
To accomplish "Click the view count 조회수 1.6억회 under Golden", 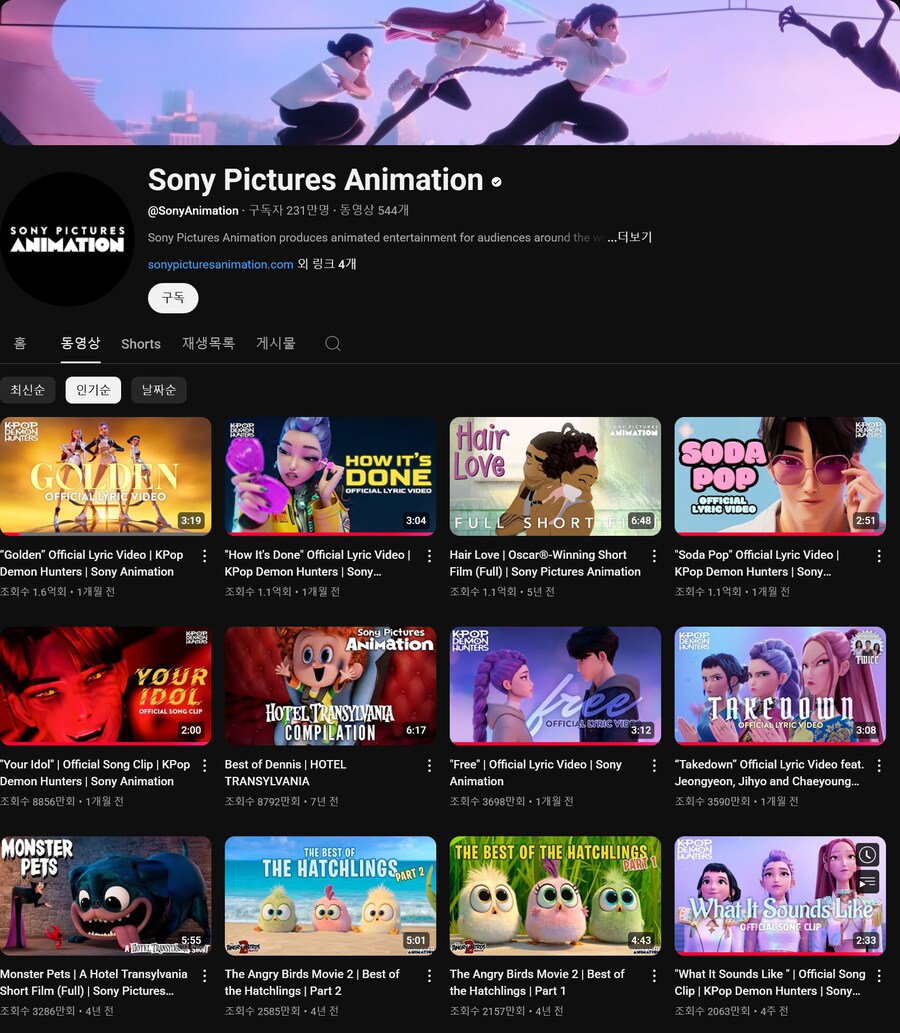I will pyautogui.click(x=33, y=592).
